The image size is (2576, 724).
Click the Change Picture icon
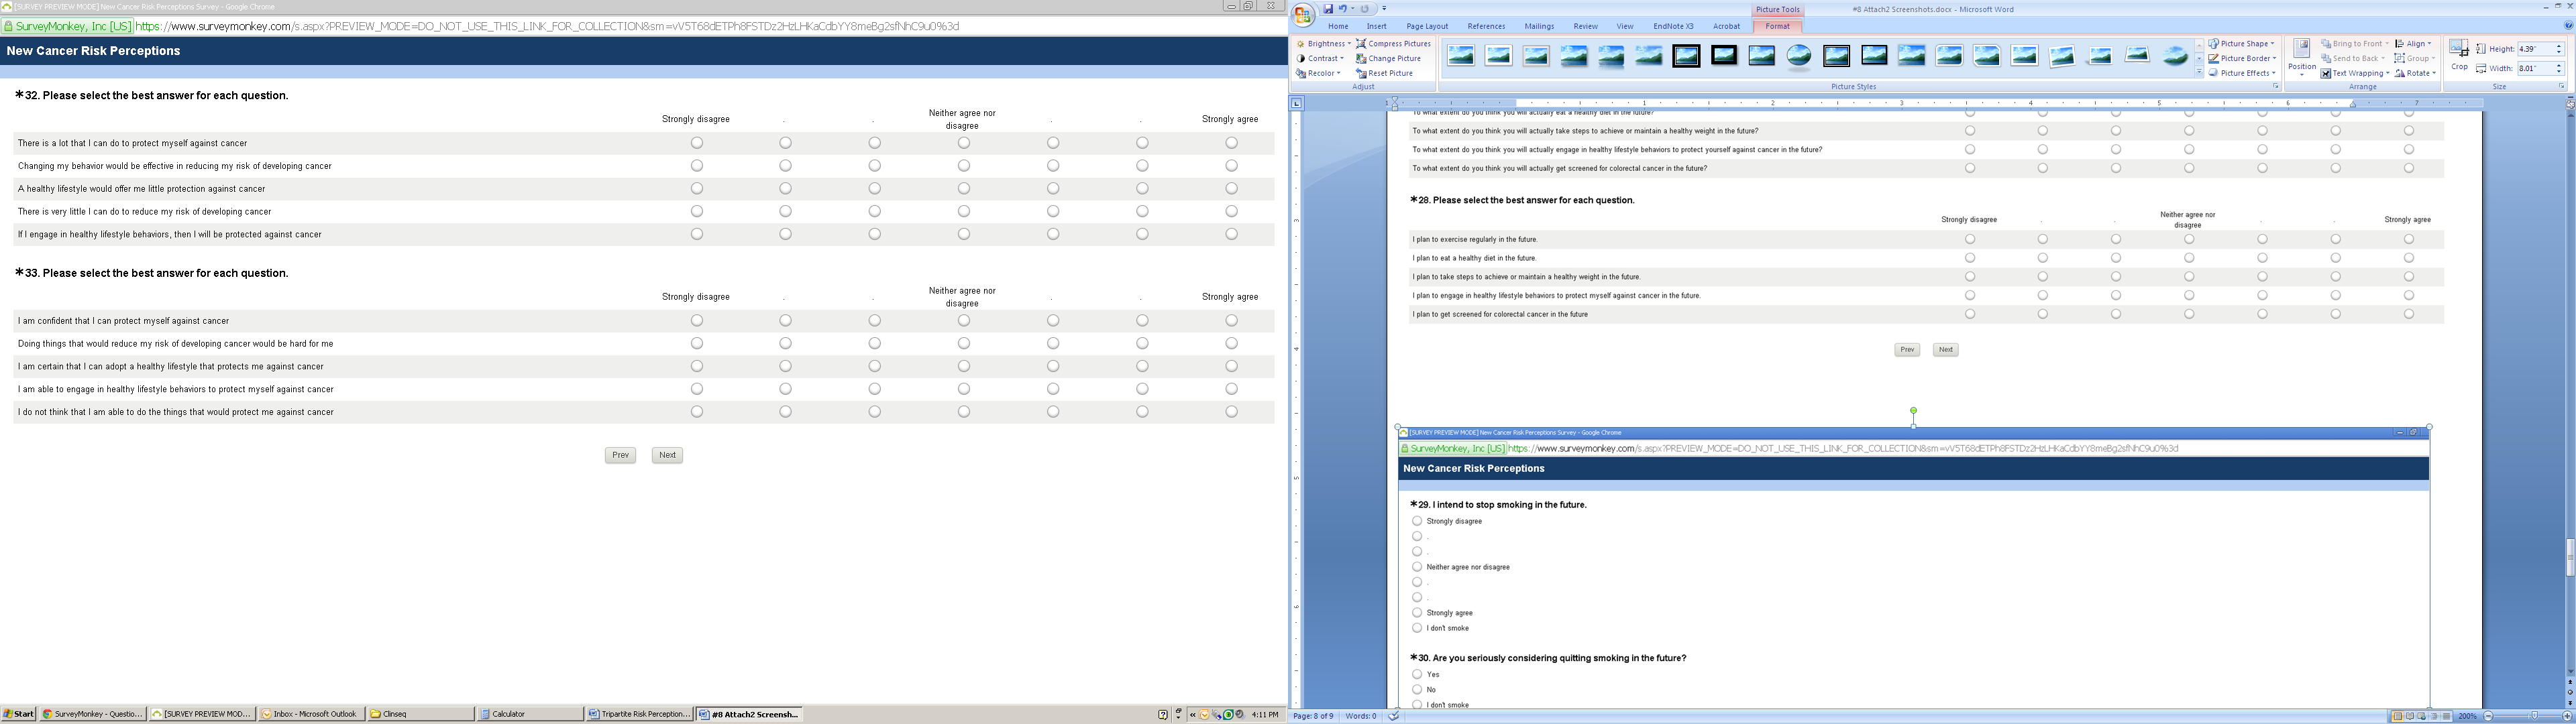coord(1362,59)
